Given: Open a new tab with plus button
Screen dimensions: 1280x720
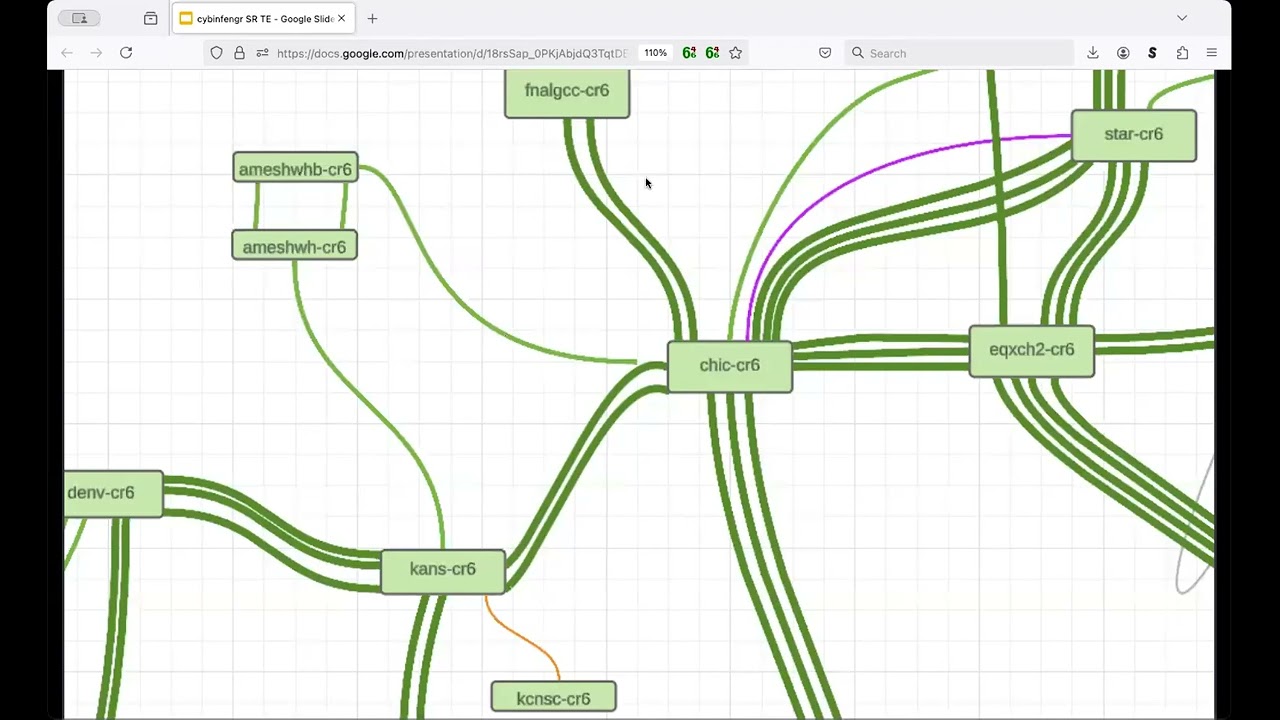Looking at the screenshot, I should click(x=372, y=18).
